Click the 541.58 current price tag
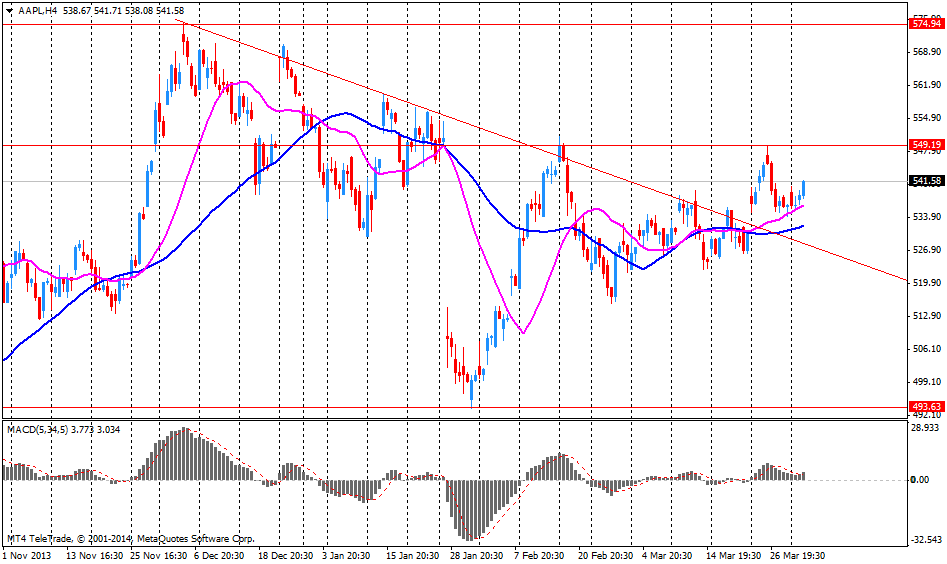 pyautogui.click(x=926, y=181)
